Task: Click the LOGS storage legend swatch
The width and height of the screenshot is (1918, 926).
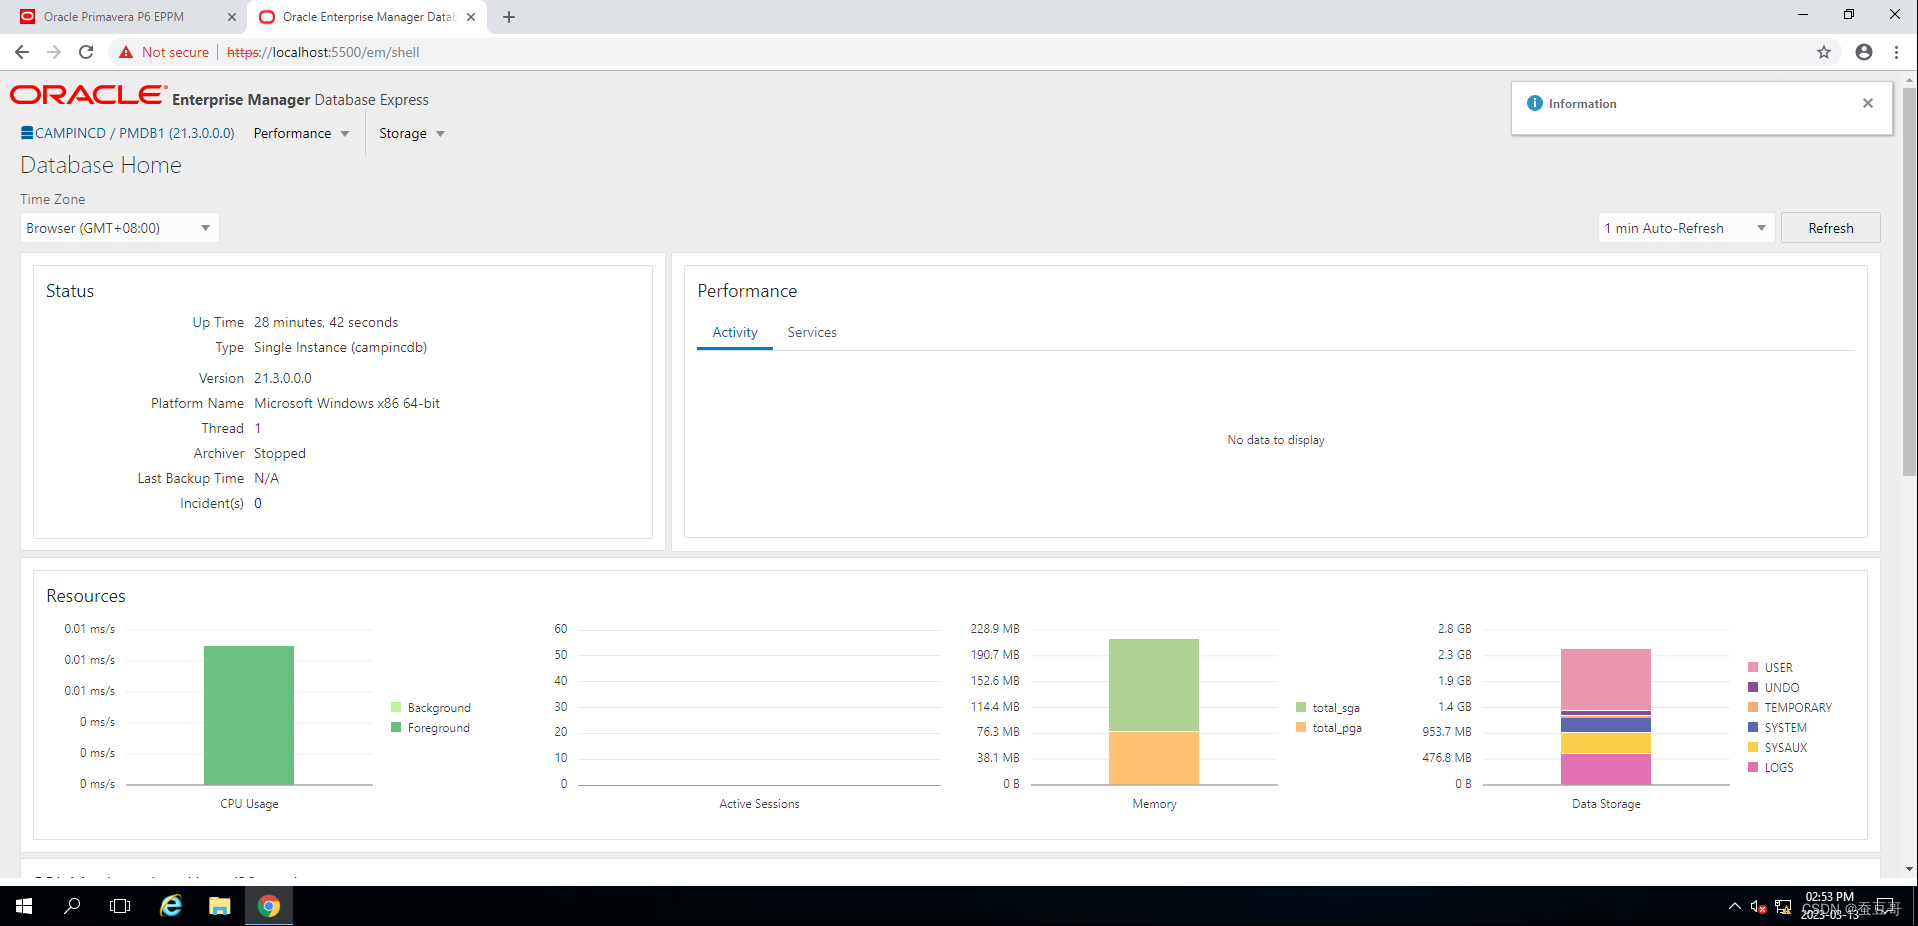Action: click(1753, 767)
